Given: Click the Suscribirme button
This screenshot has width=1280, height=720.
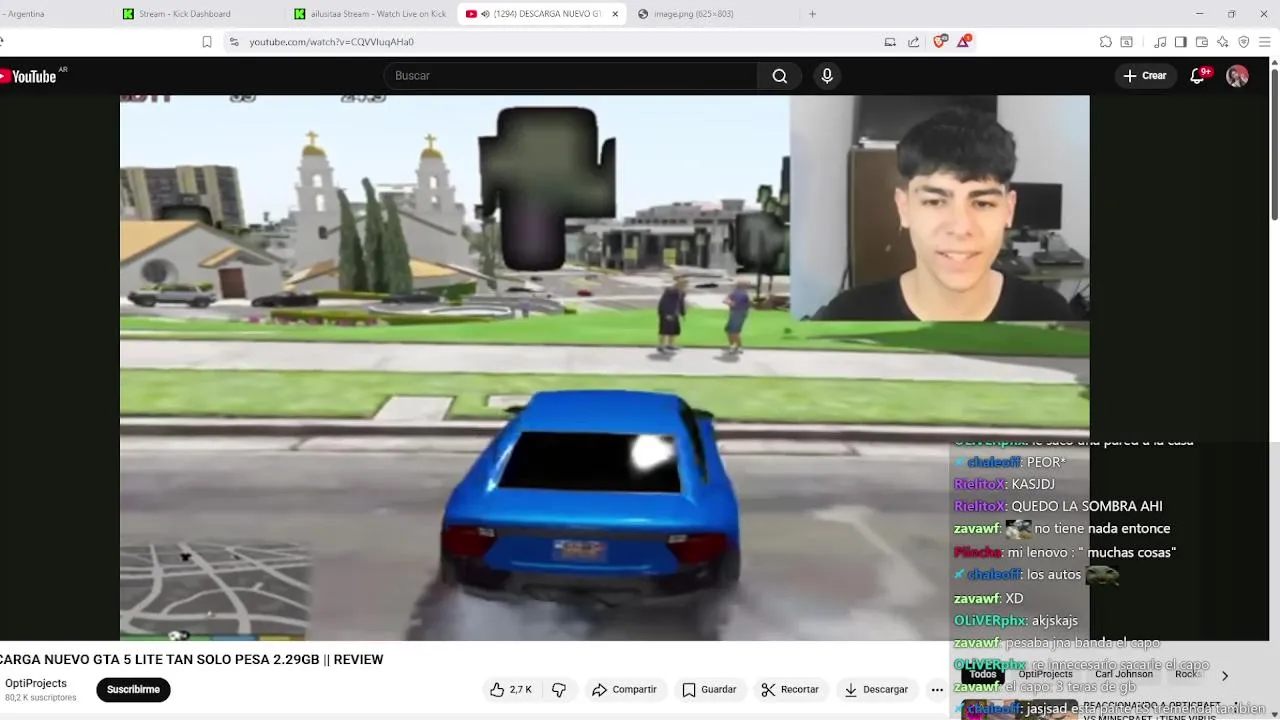Looking at the screenshot, I should (133, 689).
